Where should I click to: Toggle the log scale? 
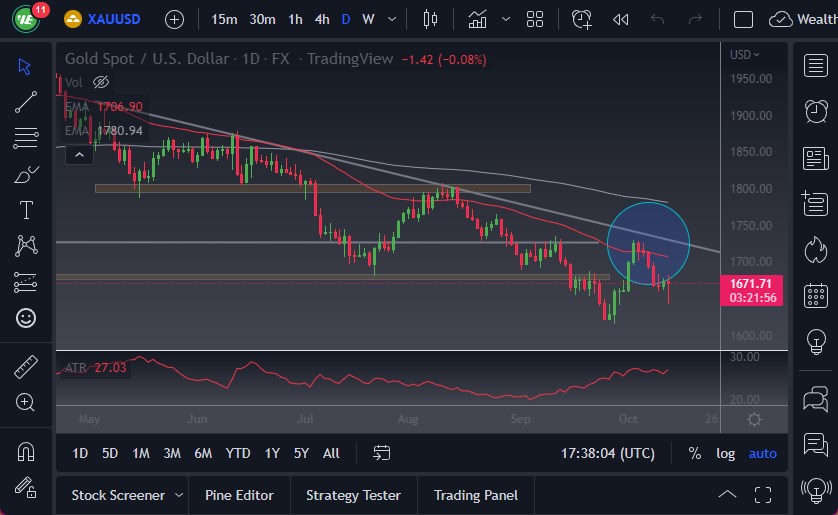pyautogui.click(x=726, y=453)
